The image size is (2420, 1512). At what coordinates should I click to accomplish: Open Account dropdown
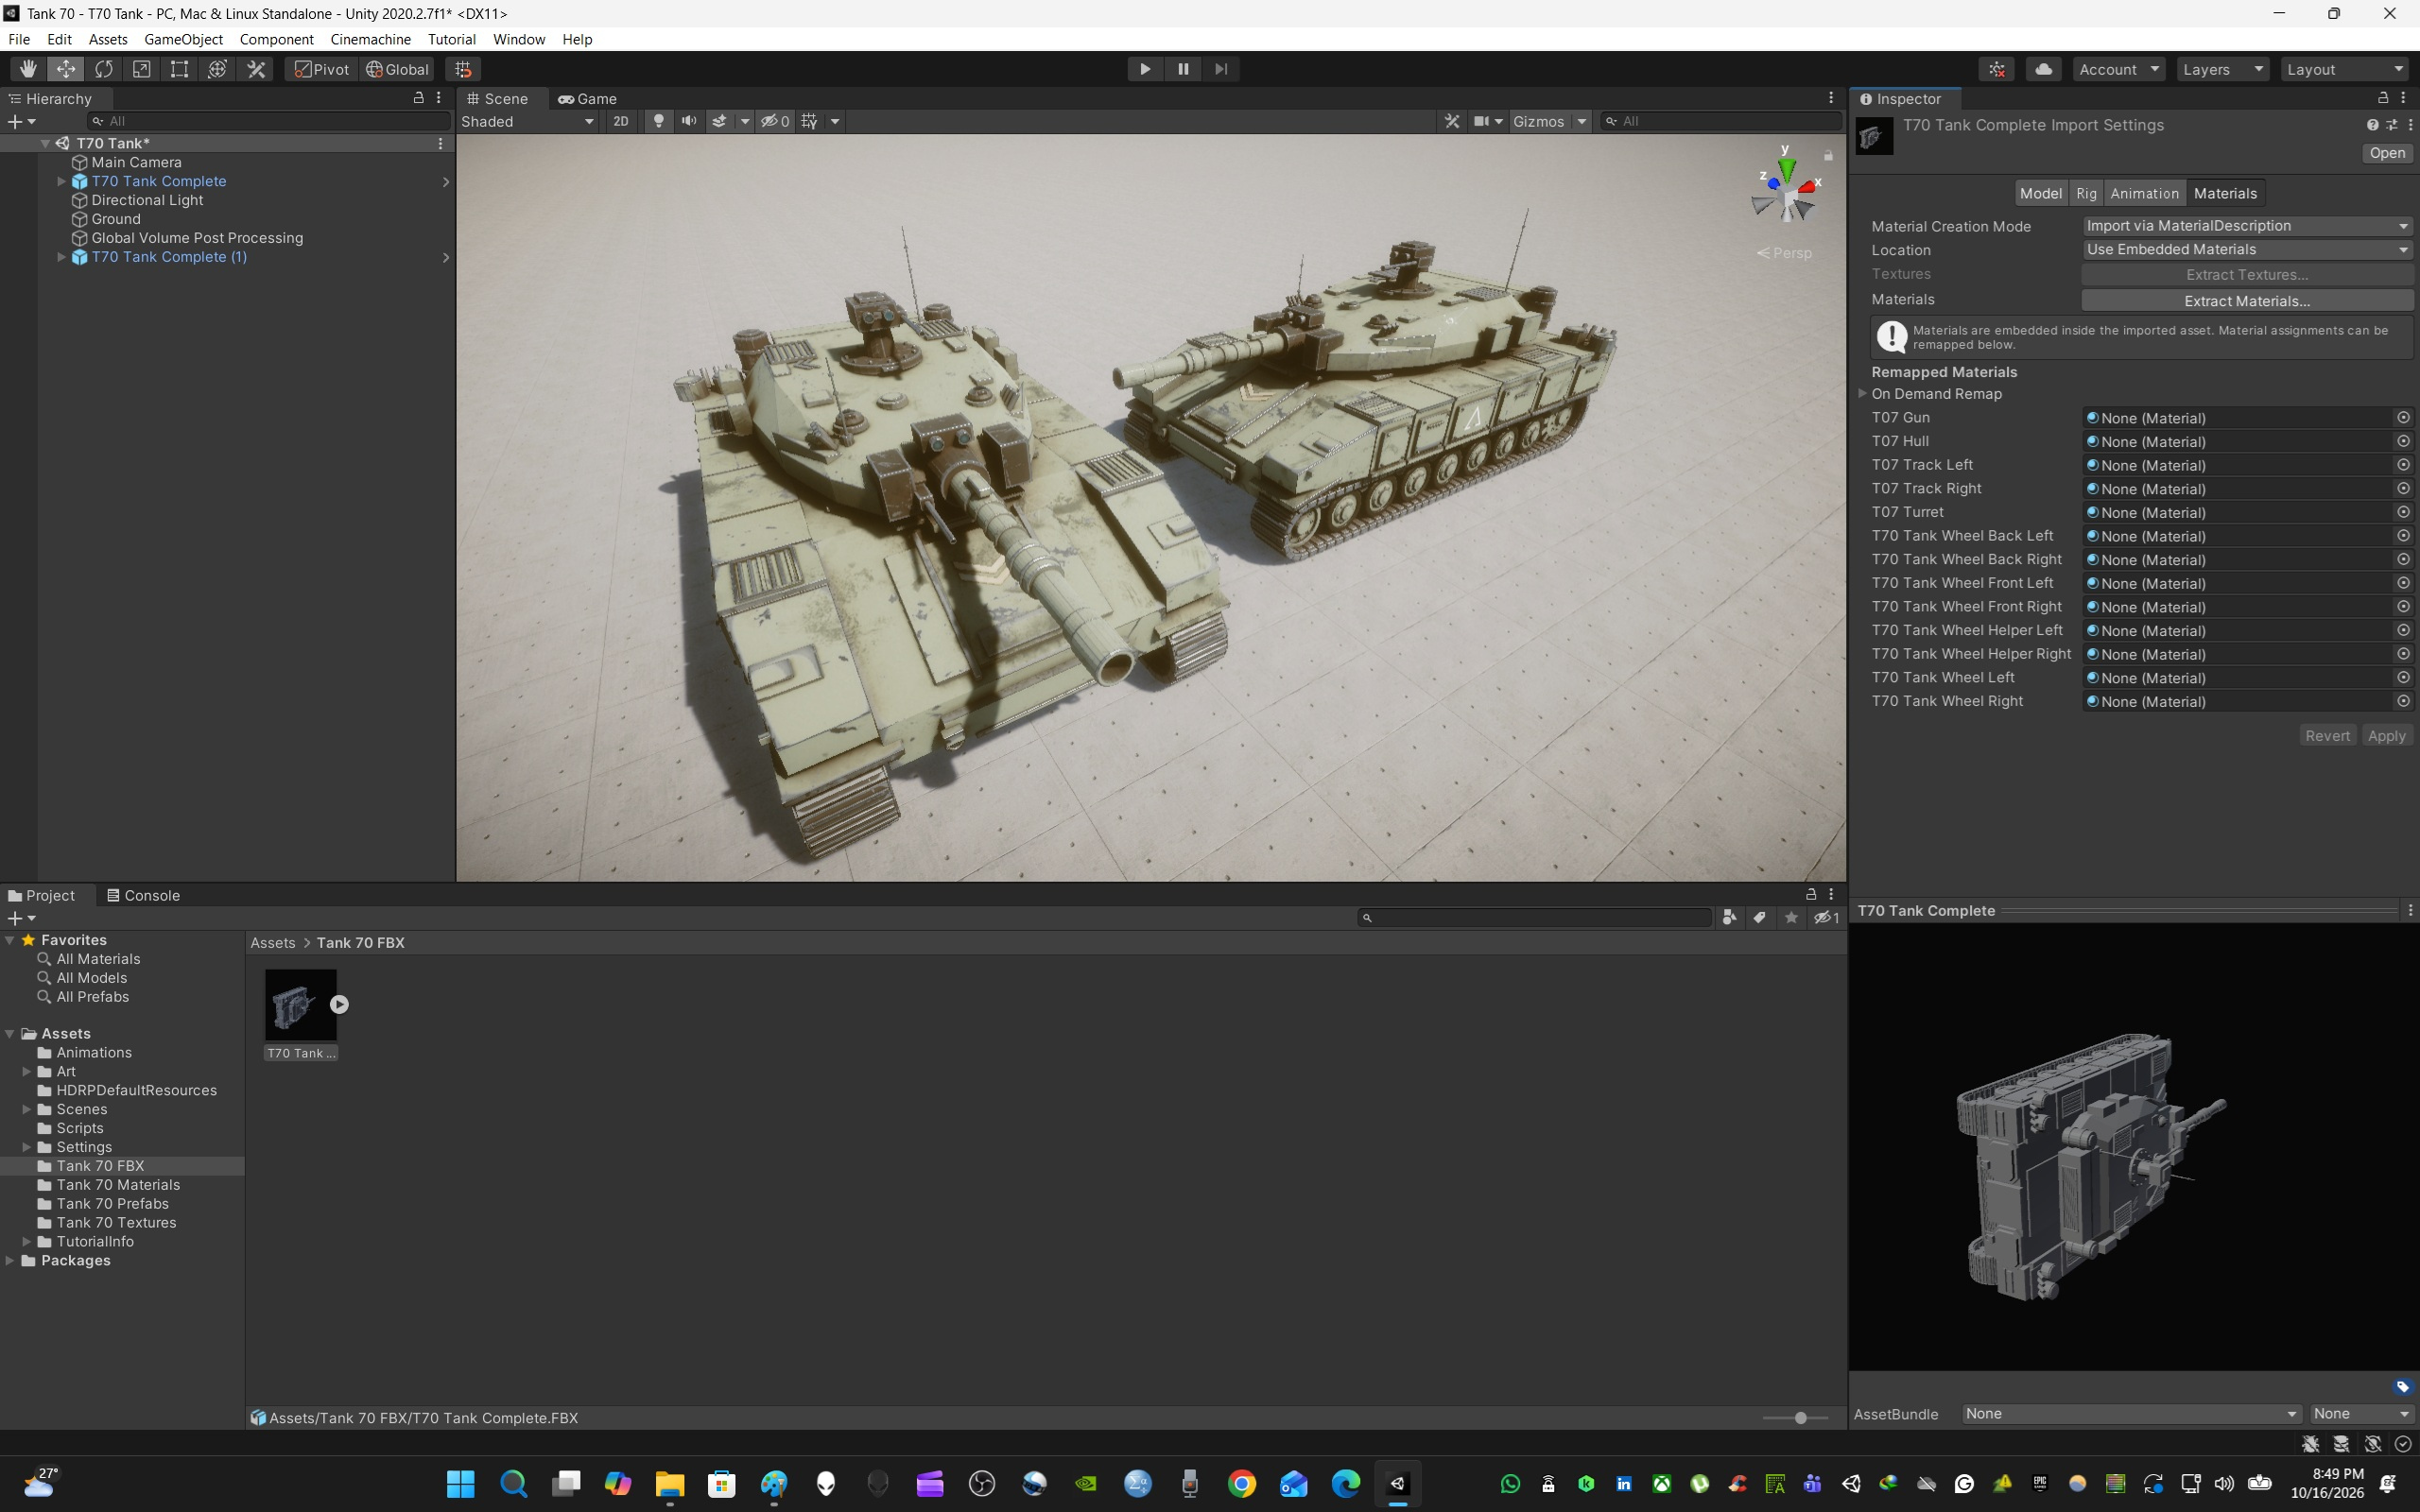(x=2119, y=69)
